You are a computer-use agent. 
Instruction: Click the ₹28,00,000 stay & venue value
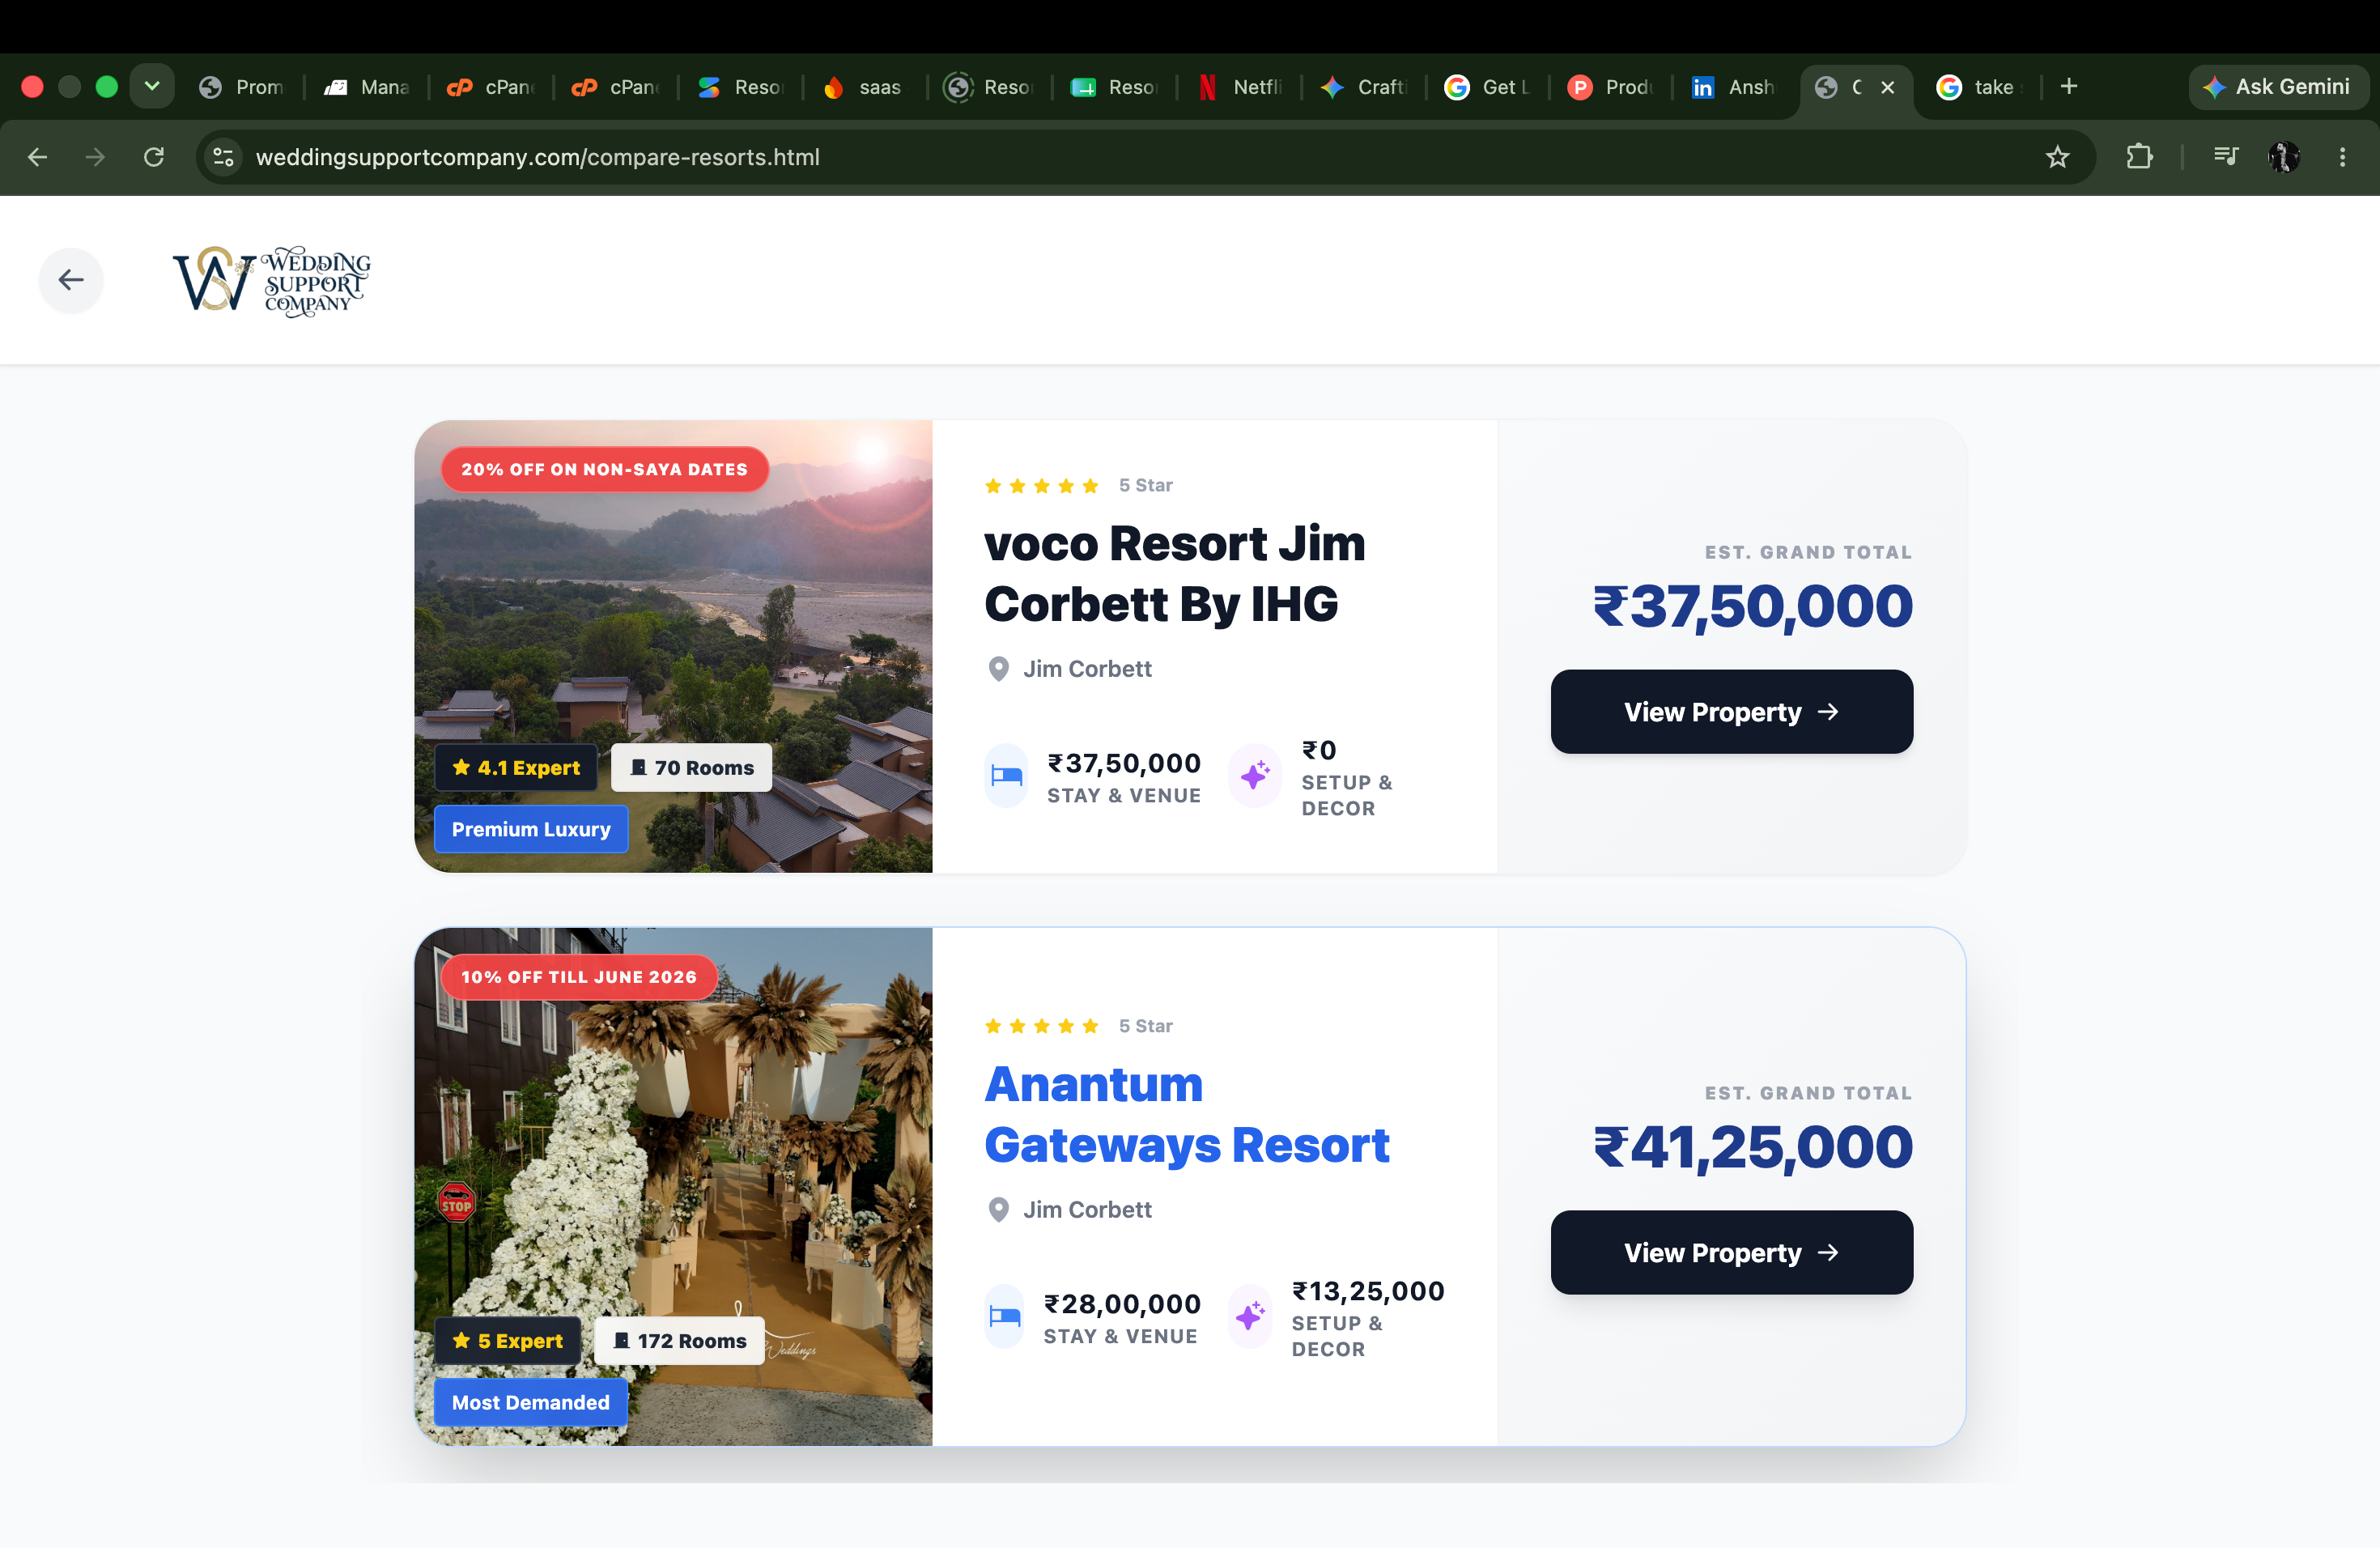1122,1304
